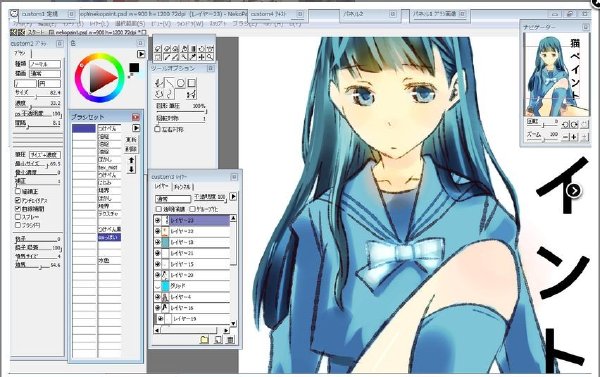Toggle the スプレー checkbox

(18, 217)
